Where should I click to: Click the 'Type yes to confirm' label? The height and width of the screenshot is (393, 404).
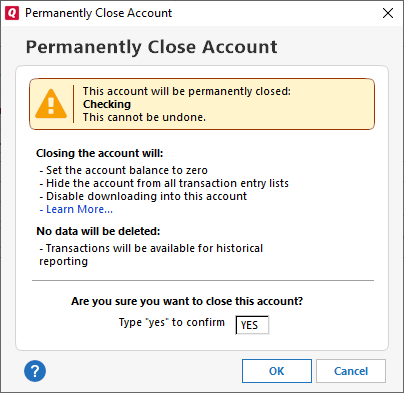coord(172,322)
